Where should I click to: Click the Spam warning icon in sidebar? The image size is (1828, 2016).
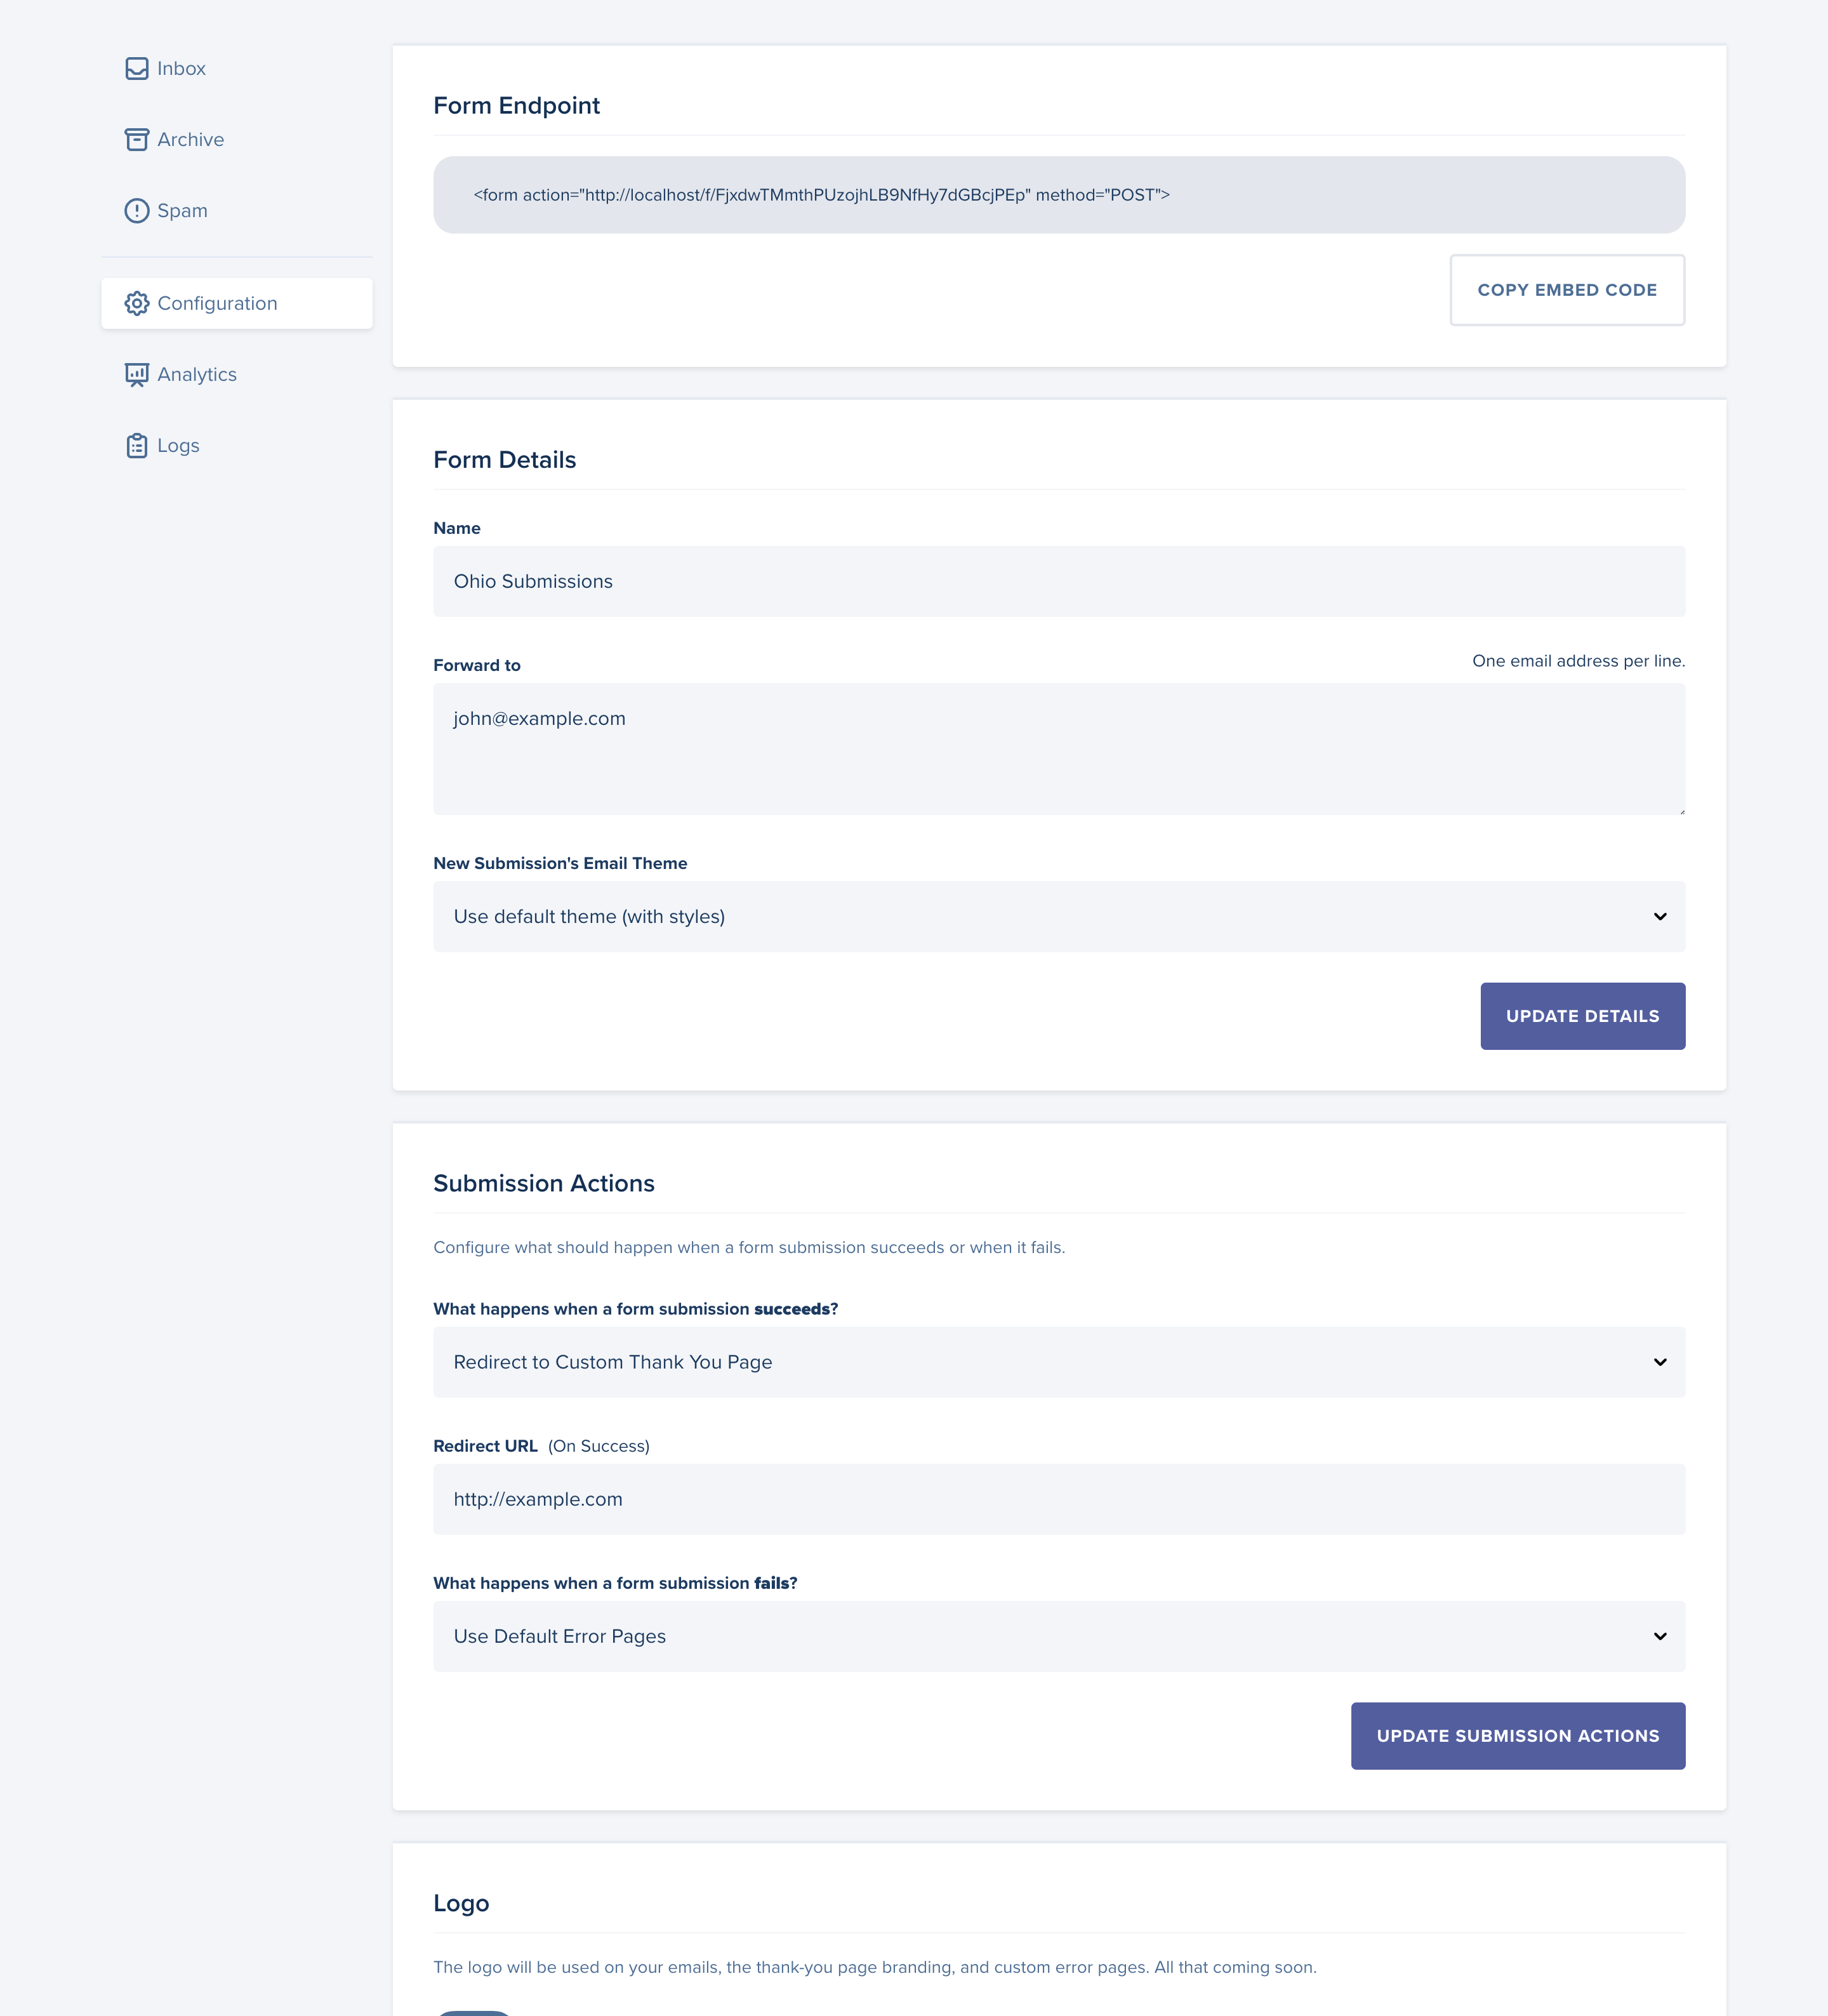pos(138,210)
